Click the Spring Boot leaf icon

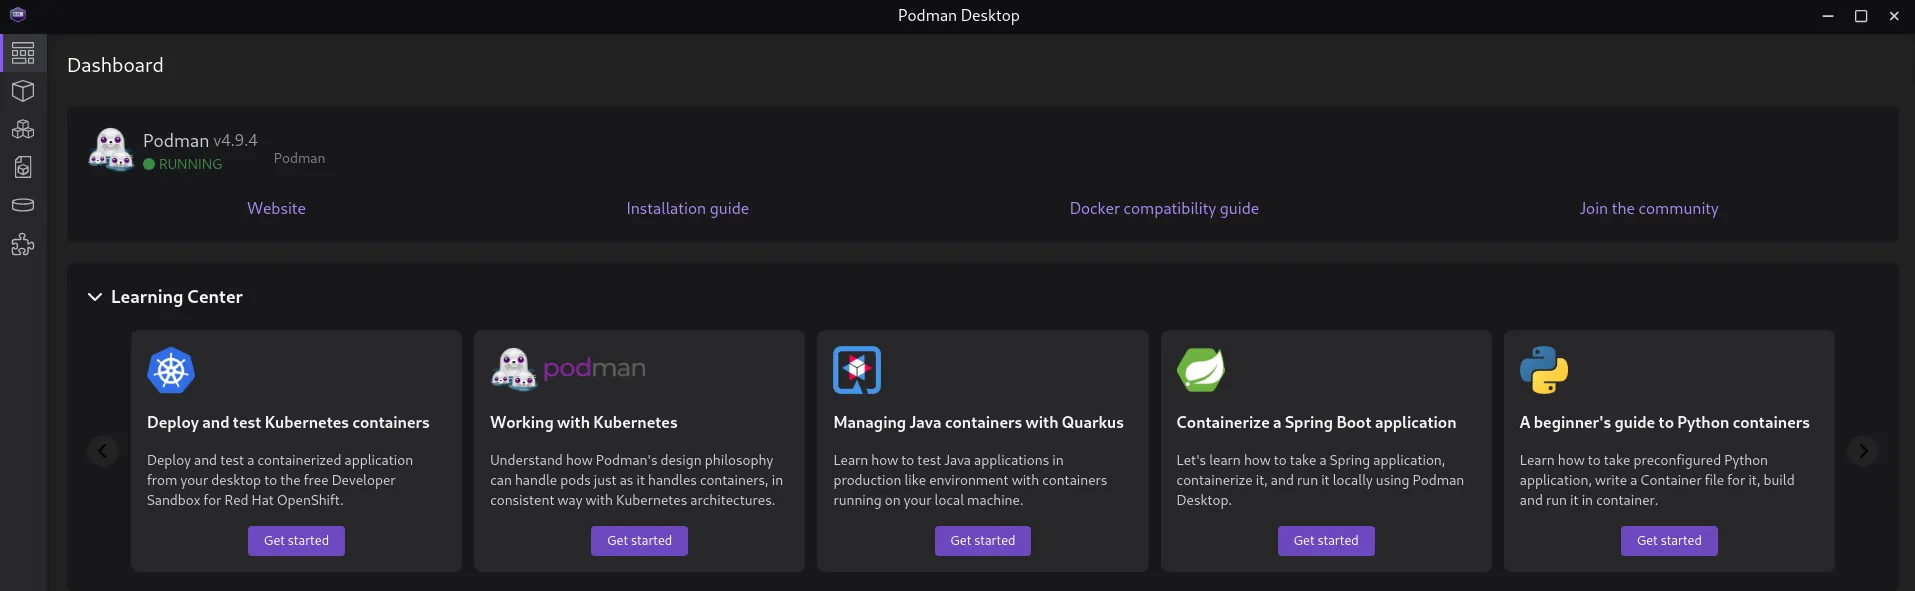tap(1200, 370)
